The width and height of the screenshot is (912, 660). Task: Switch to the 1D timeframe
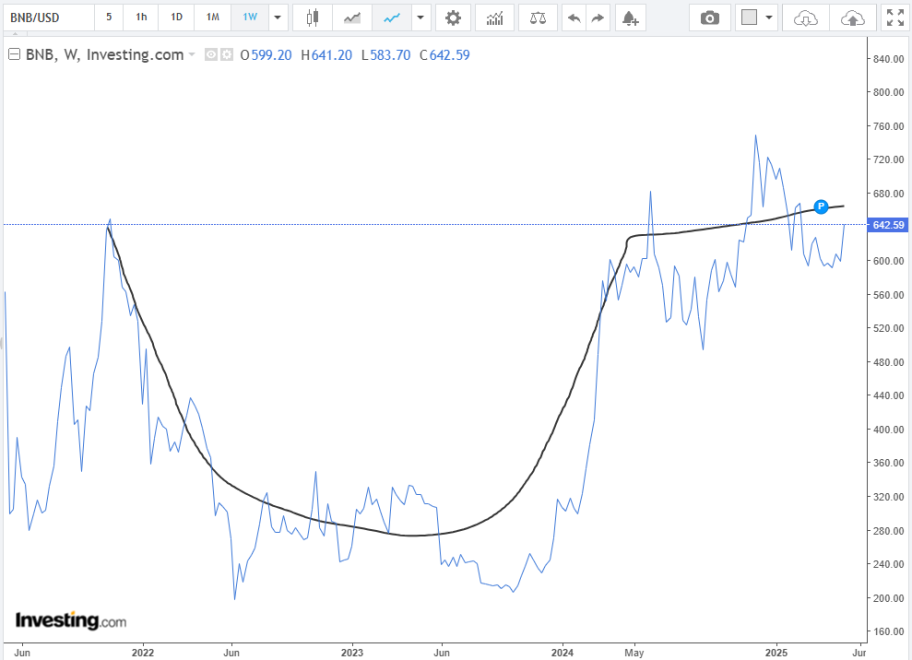pos(176,16)
